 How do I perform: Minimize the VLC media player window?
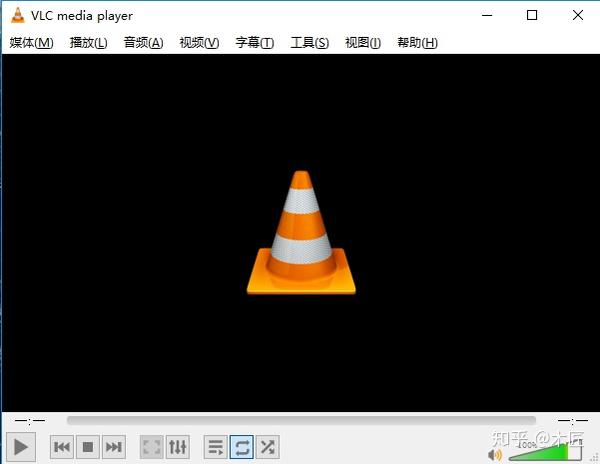tap(487, 15)
